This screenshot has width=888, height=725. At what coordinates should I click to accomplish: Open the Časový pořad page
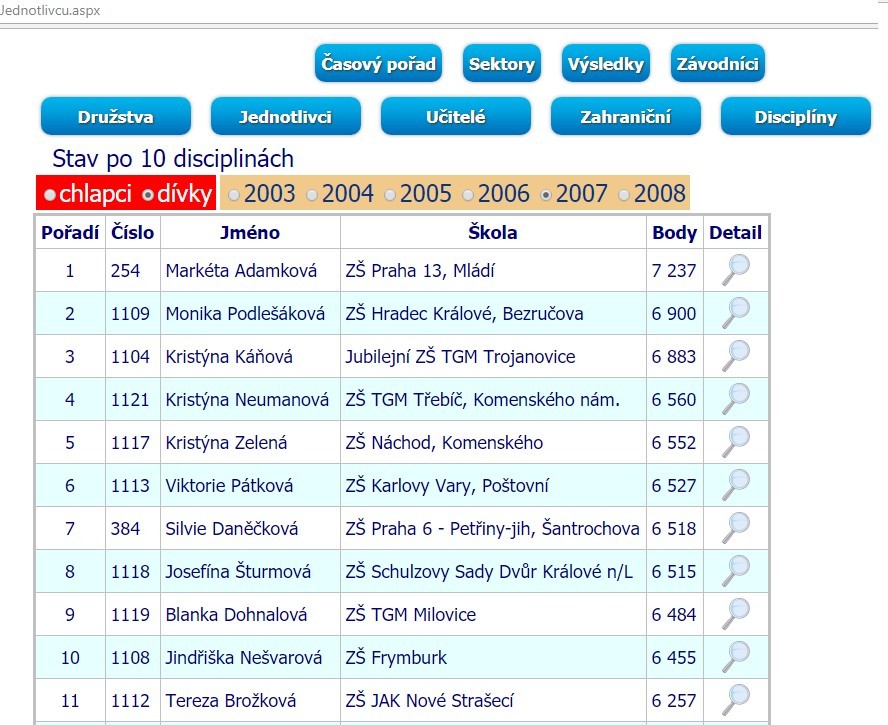[378, 63]
